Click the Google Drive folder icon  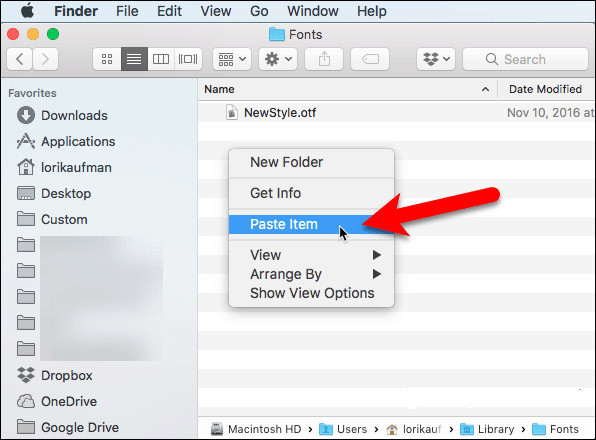pyautogui.click(x=26, y=427)
